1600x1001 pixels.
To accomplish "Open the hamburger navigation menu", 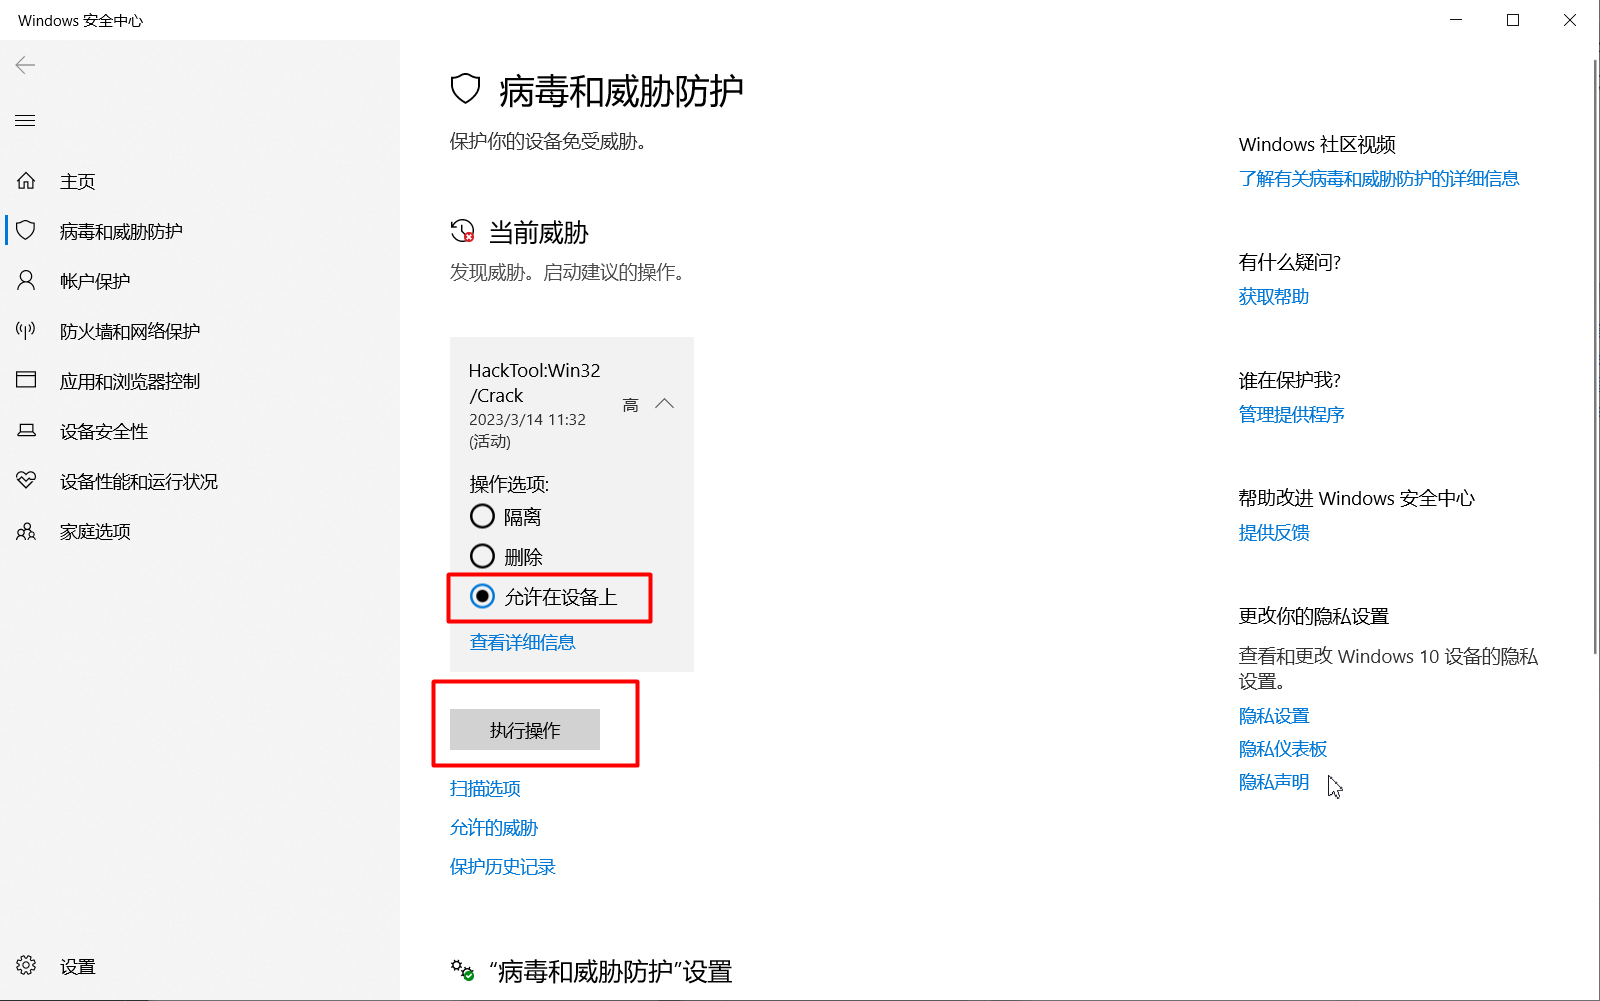I will pos(25,121).
